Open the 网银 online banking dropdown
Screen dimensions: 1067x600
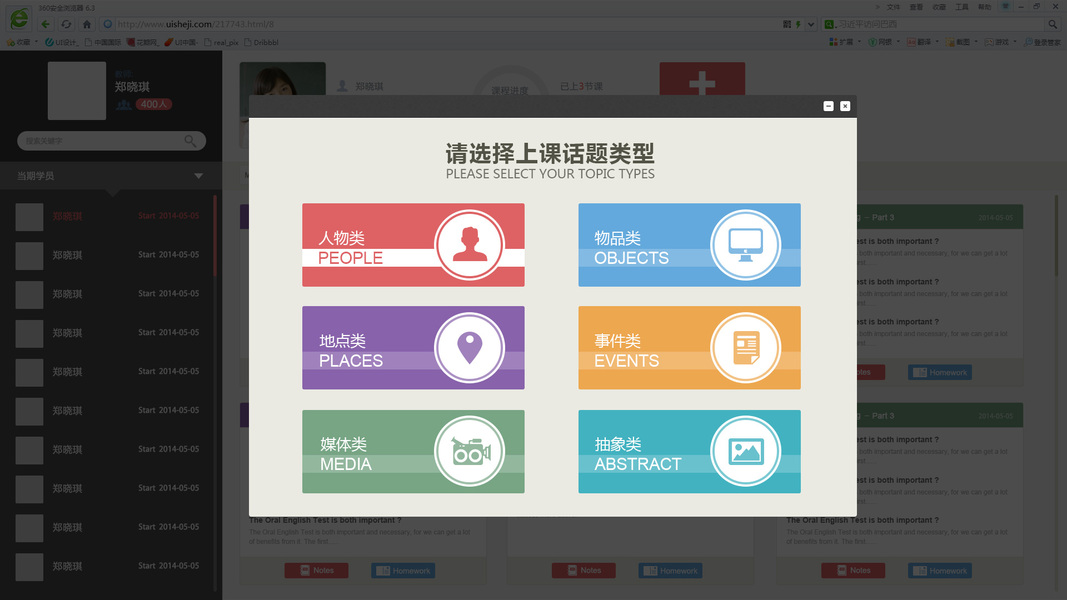coord(884,42)
